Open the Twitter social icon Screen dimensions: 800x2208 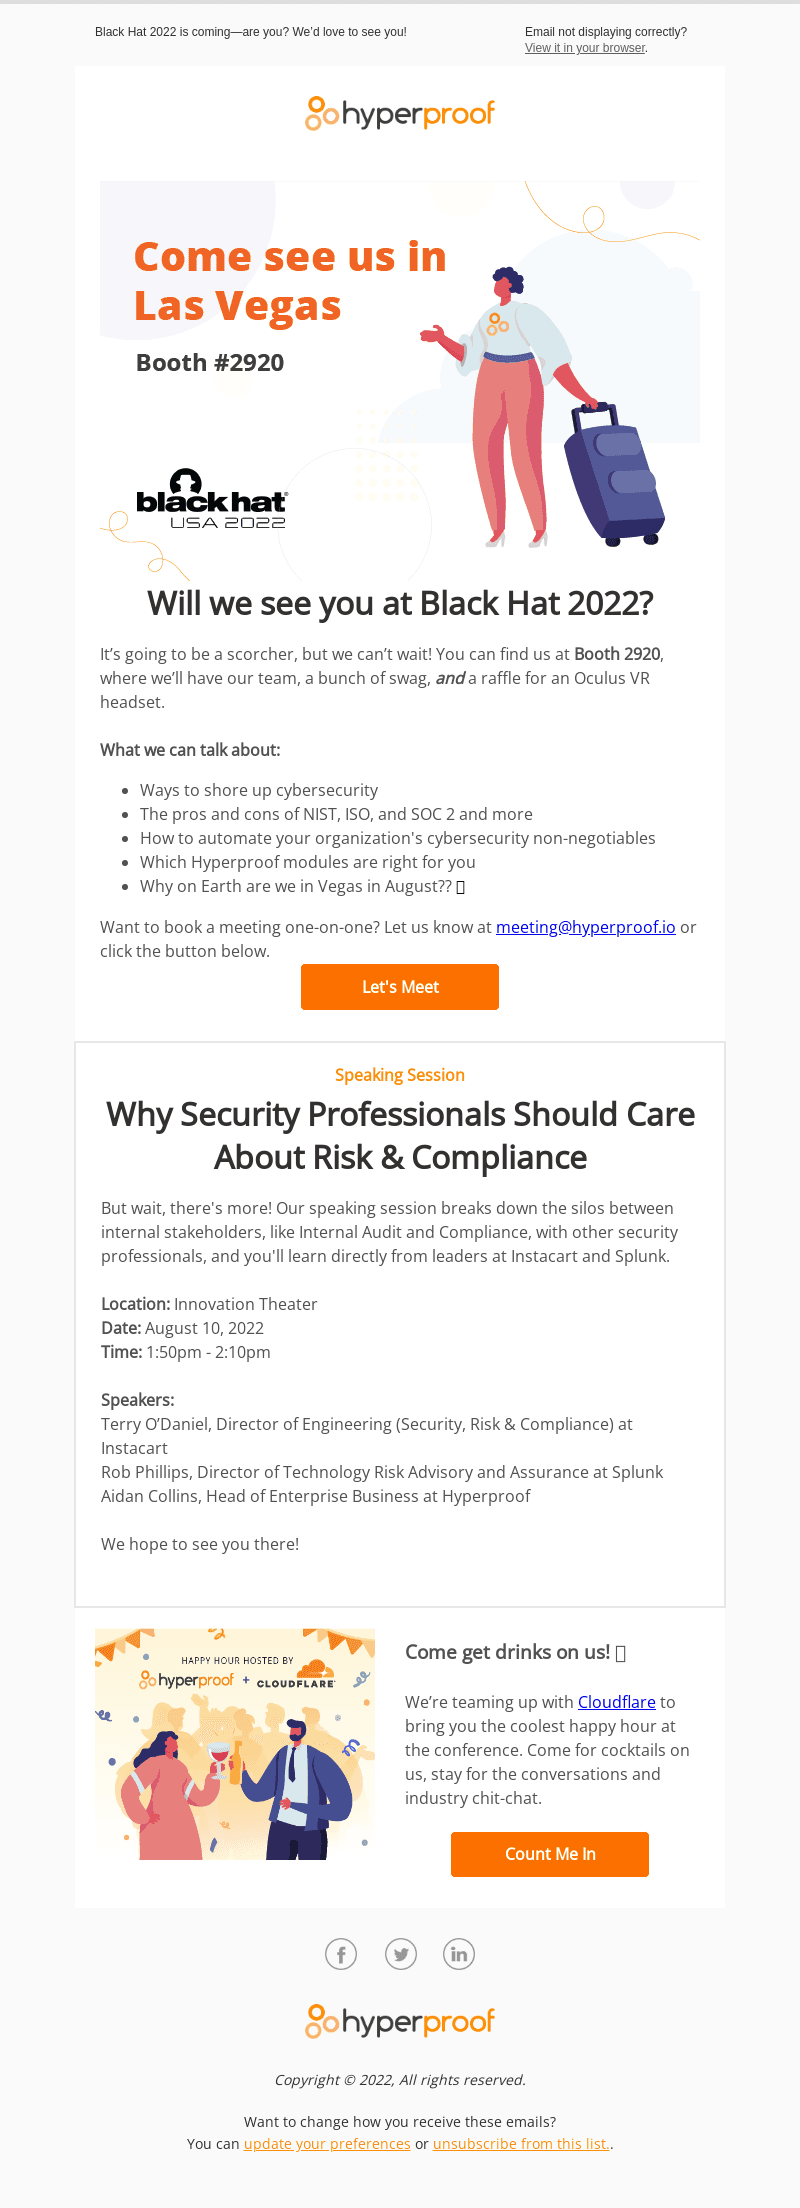coord(401,1953)
